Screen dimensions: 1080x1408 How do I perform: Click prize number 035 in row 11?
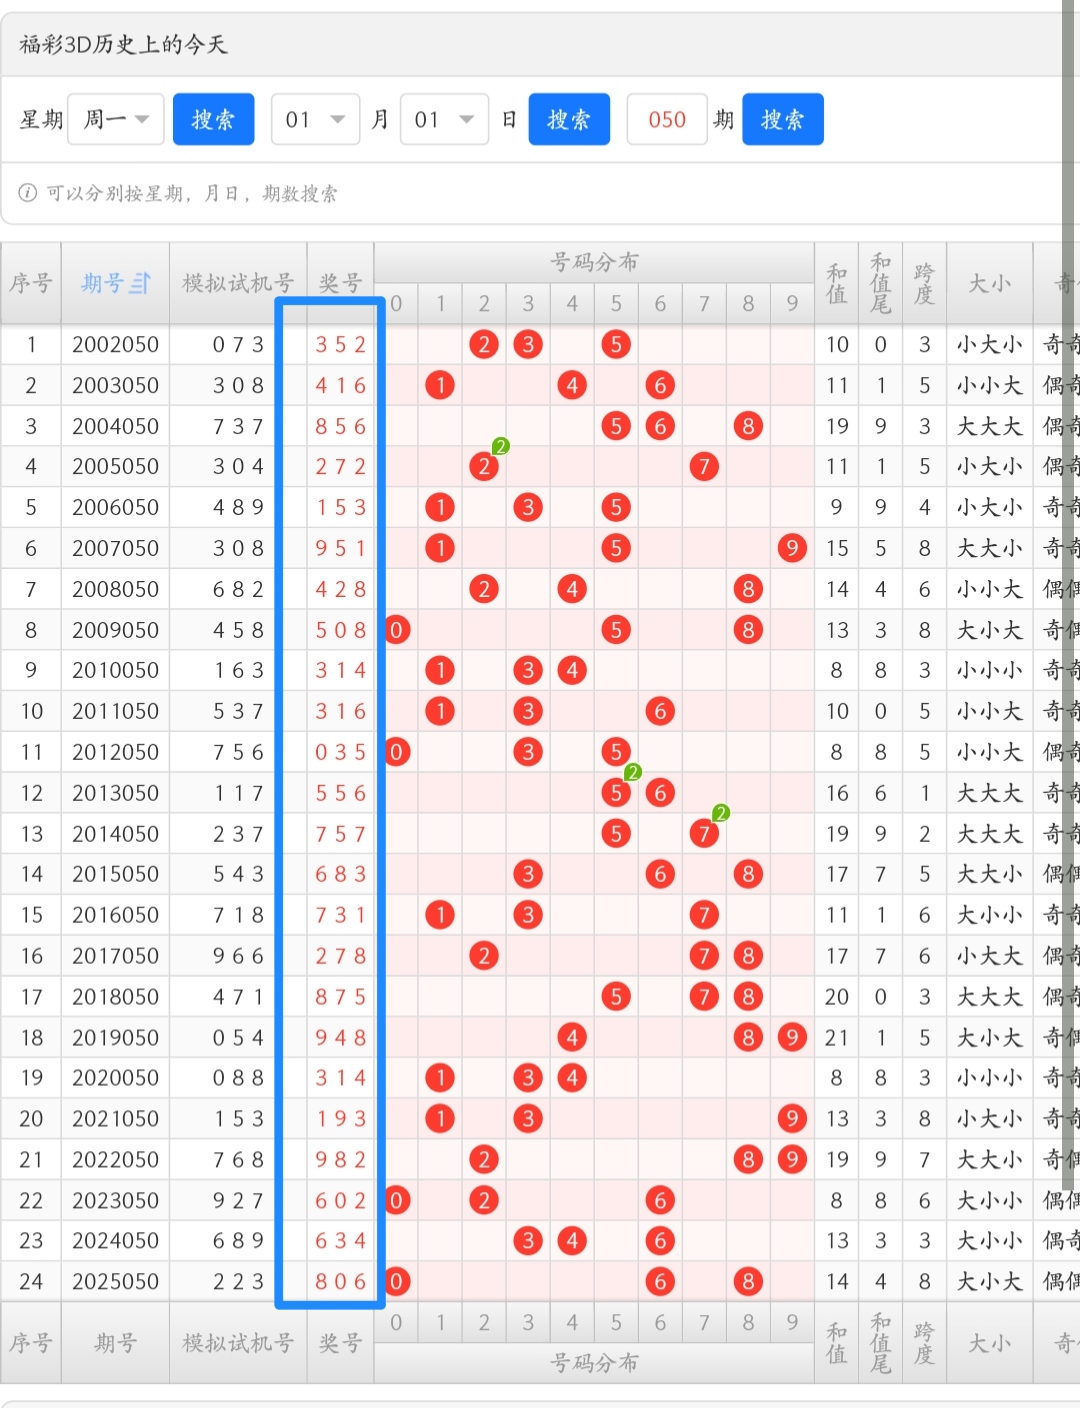(341, 752)
